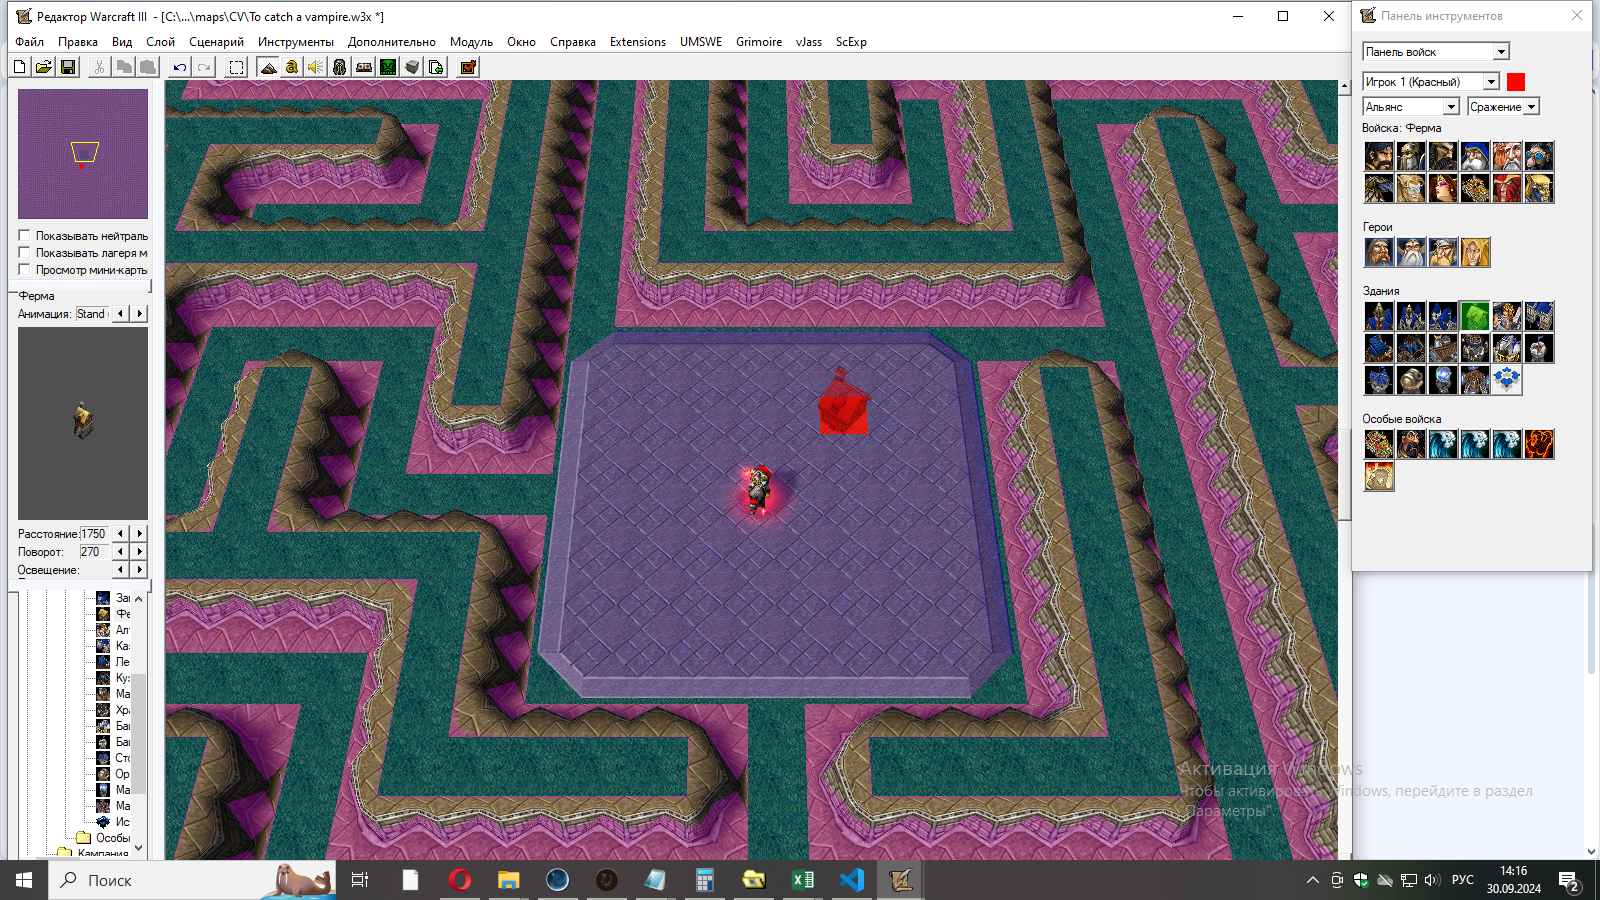
Task: Pick the Phoenix special unit icon
Action: (x=1539, y=444)
